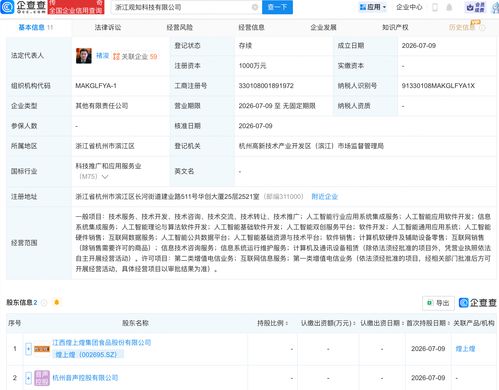This screenshot has width=499, height=390.
Task: Click the legal representative's name link
Action: [x=103, y=56]
